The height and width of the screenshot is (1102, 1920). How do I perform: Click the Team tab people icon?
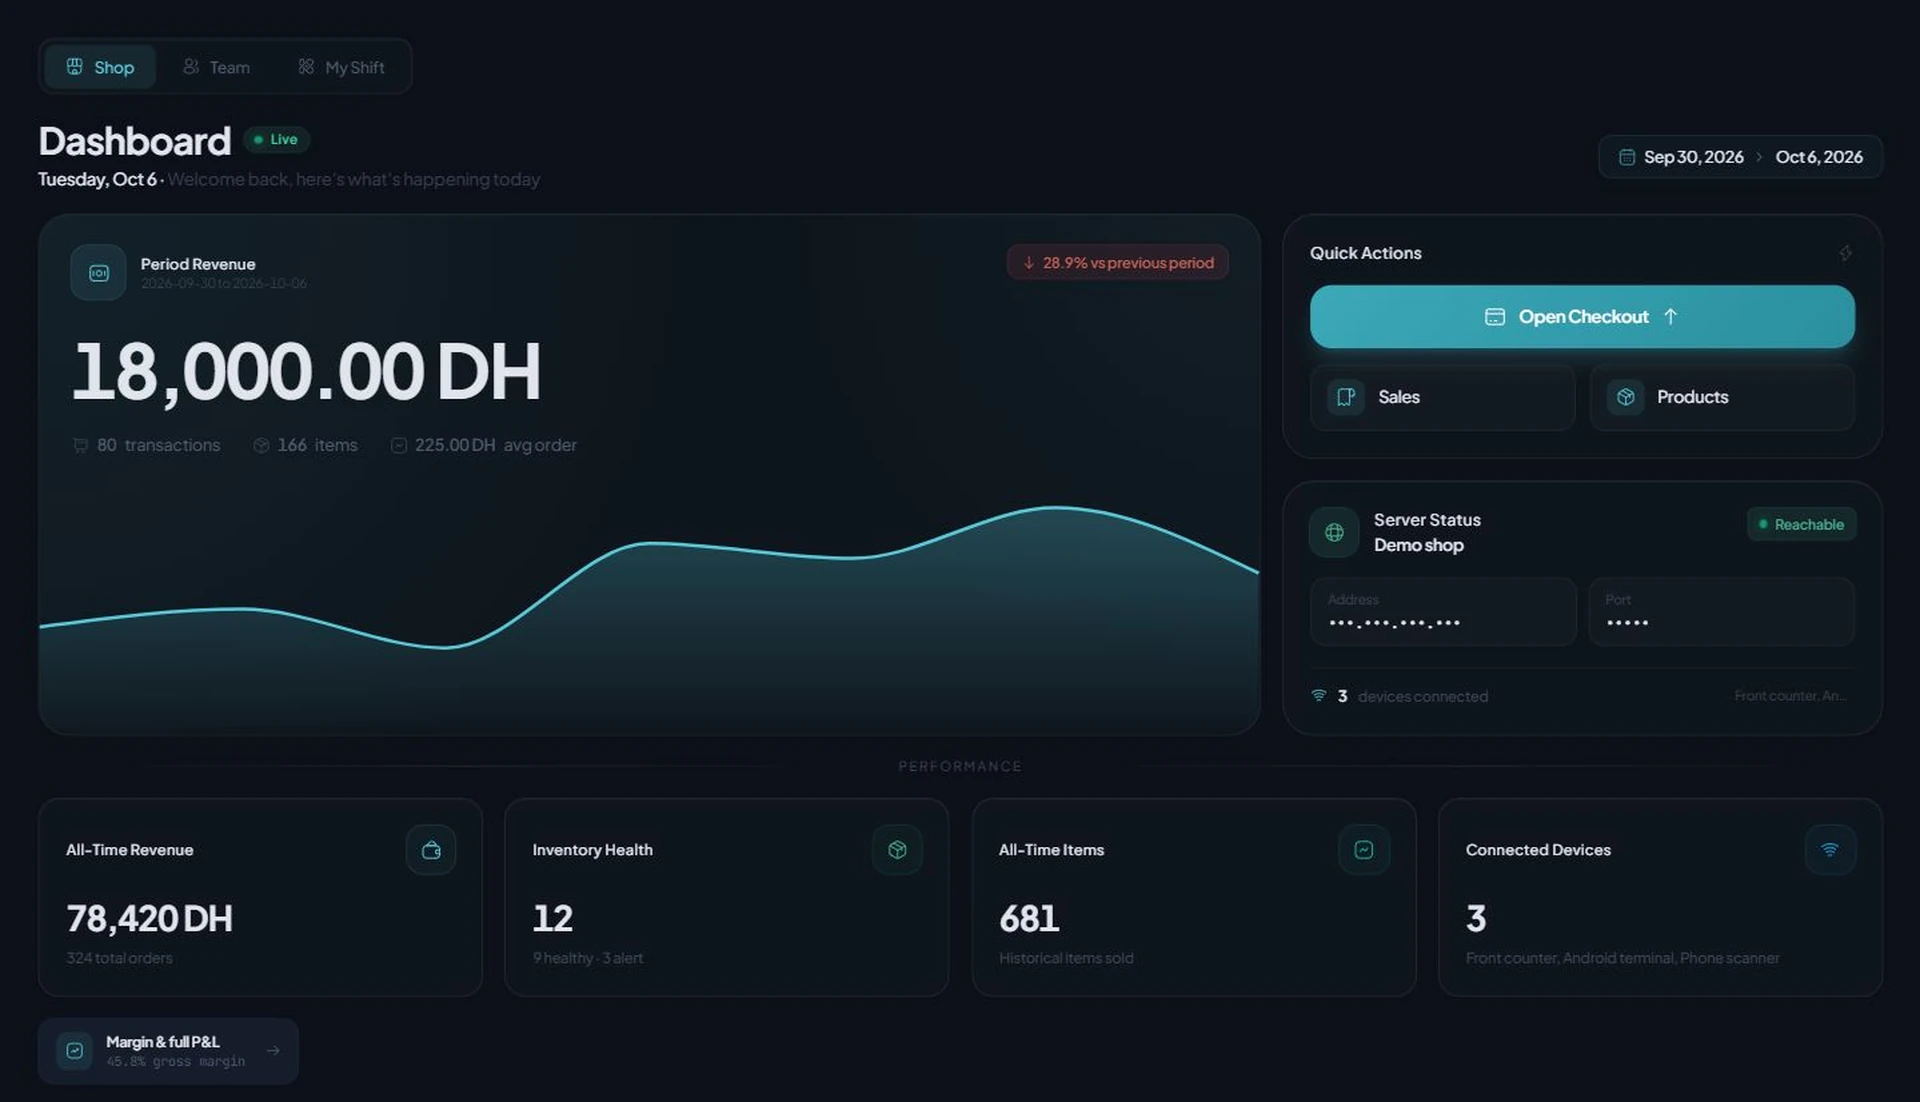190,67
